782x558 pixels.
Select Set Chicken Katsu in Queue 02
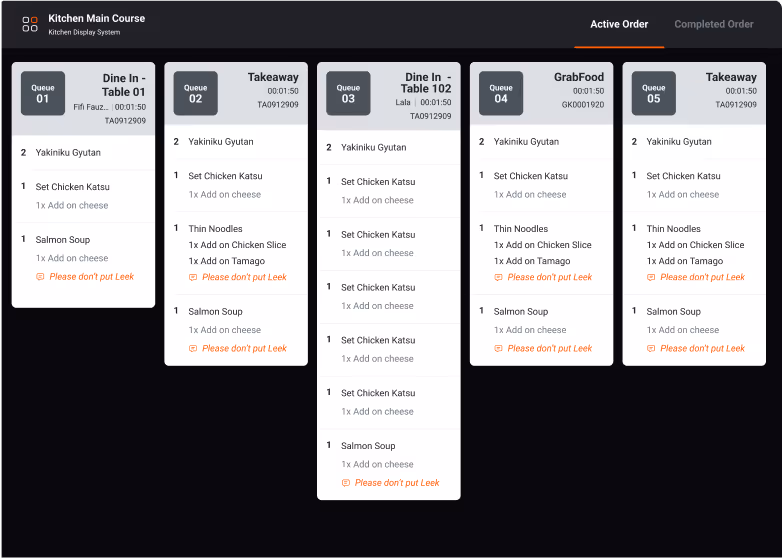point(225,176)
